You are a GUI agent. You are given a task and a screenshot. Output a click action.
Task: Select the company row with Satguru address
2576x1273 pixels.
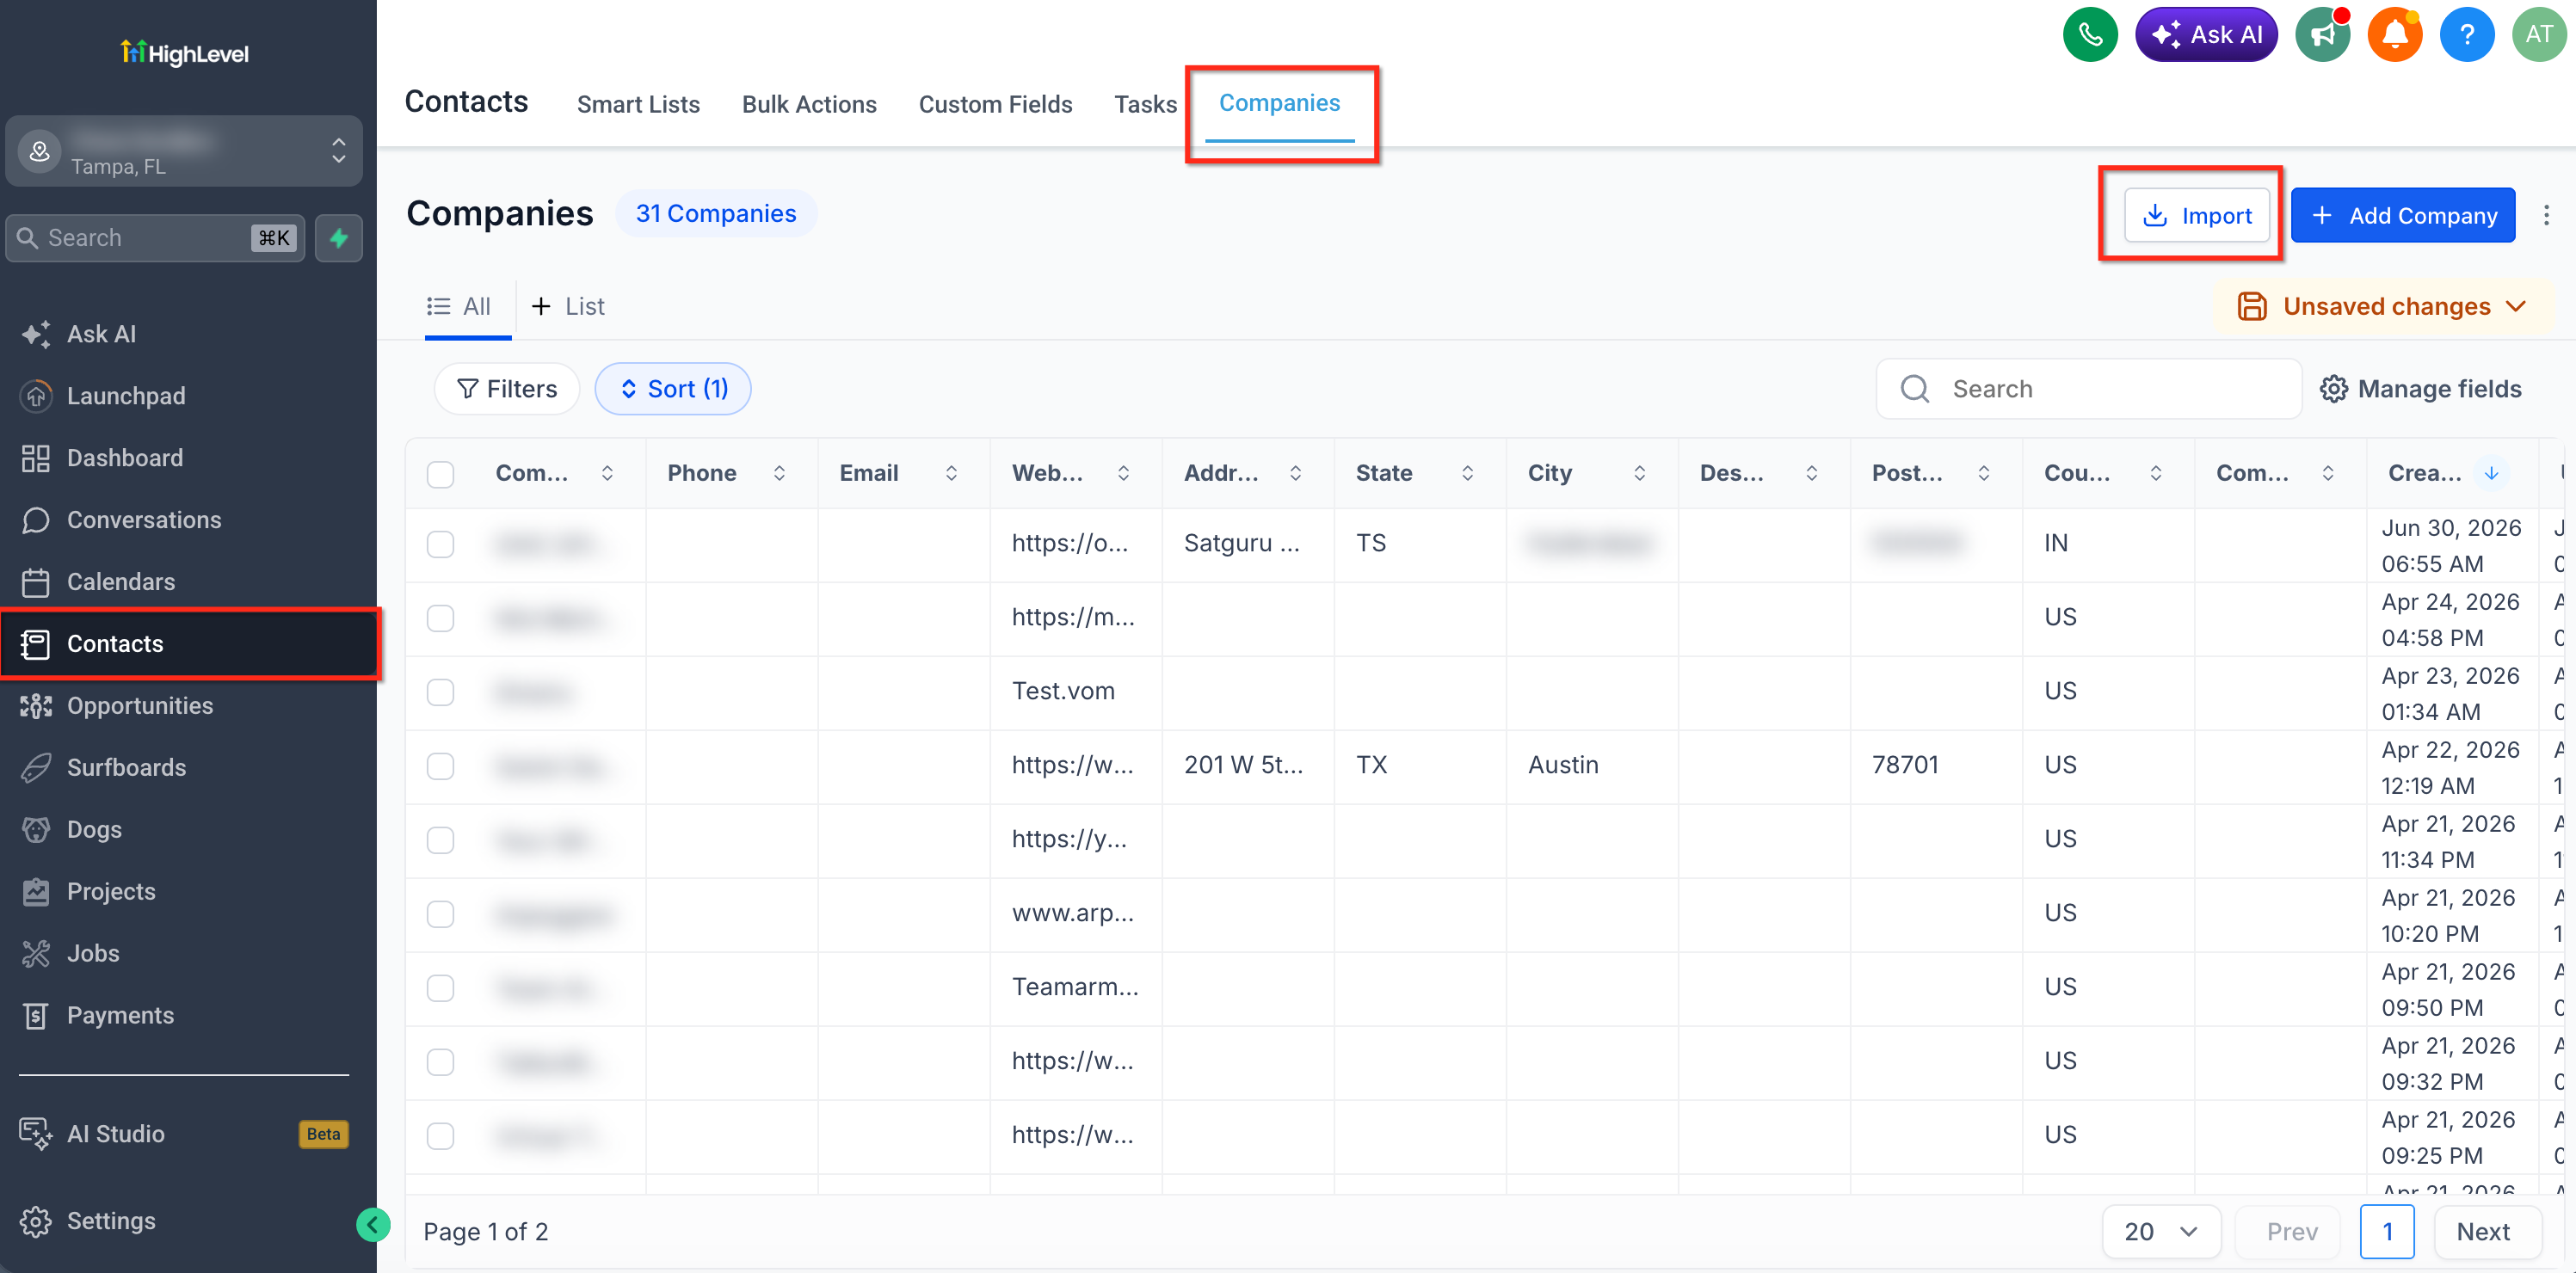point(440,544)
